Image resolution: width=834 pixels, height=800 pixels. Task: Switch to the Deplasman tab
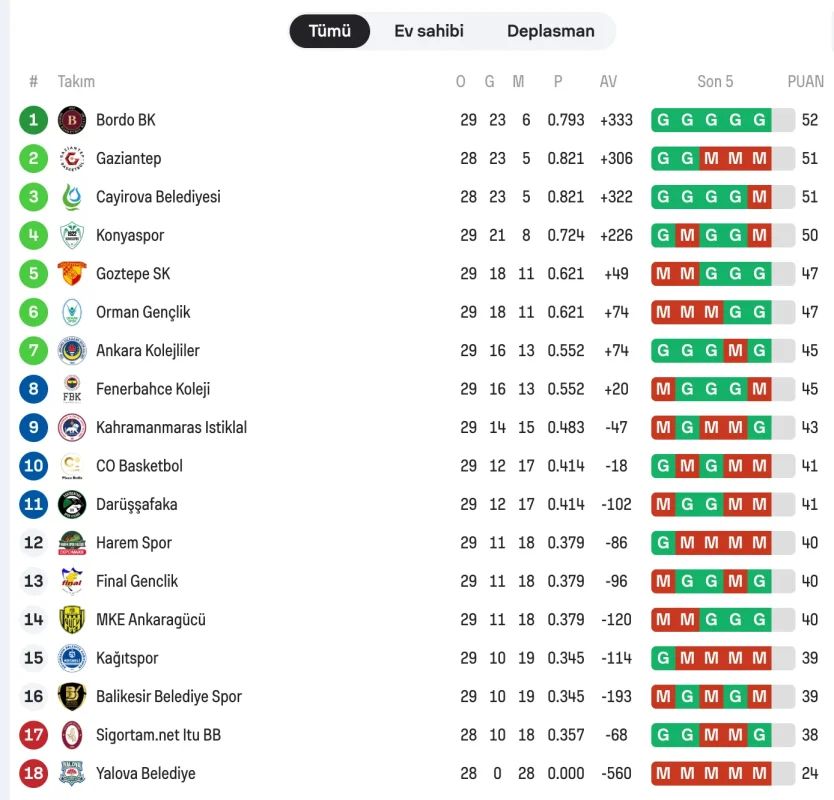550,31
